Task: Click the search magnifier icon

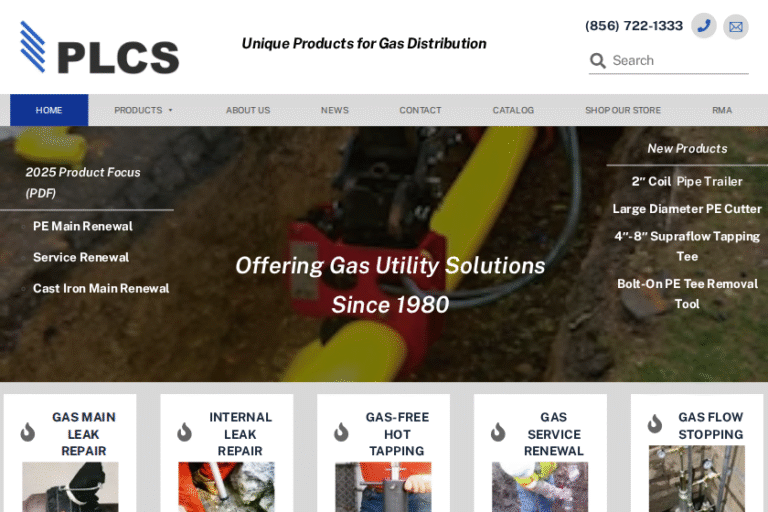Action: click(598, 61)
